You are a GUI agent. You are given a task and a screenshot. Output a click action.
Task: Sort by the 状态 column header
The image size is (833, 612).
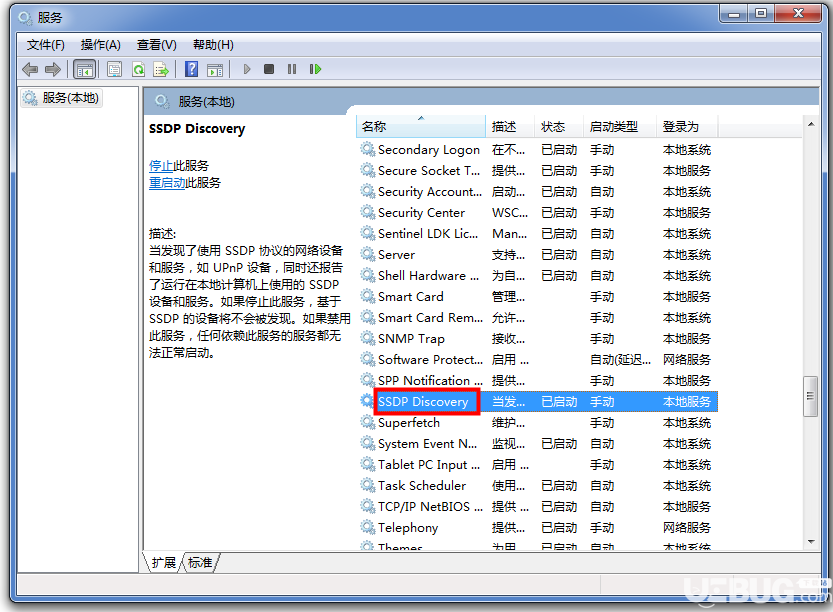click(x=558, y=126)
